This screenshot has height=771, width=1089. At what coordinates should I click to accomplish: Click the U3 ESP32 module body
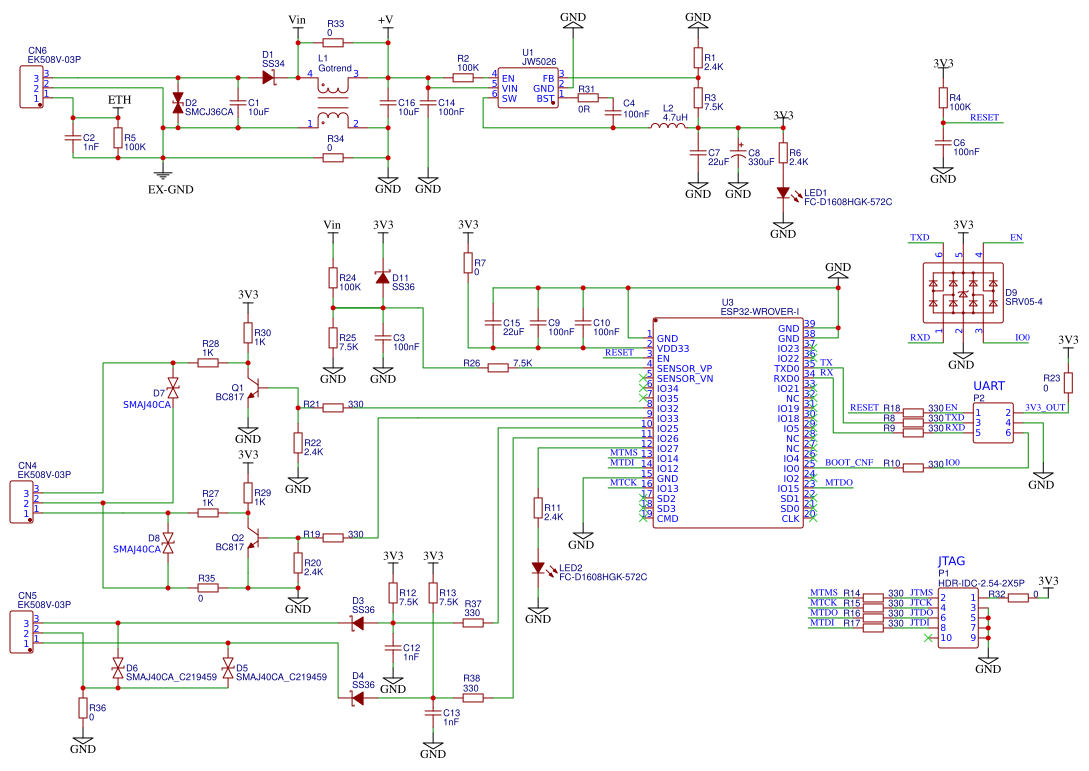728,423
